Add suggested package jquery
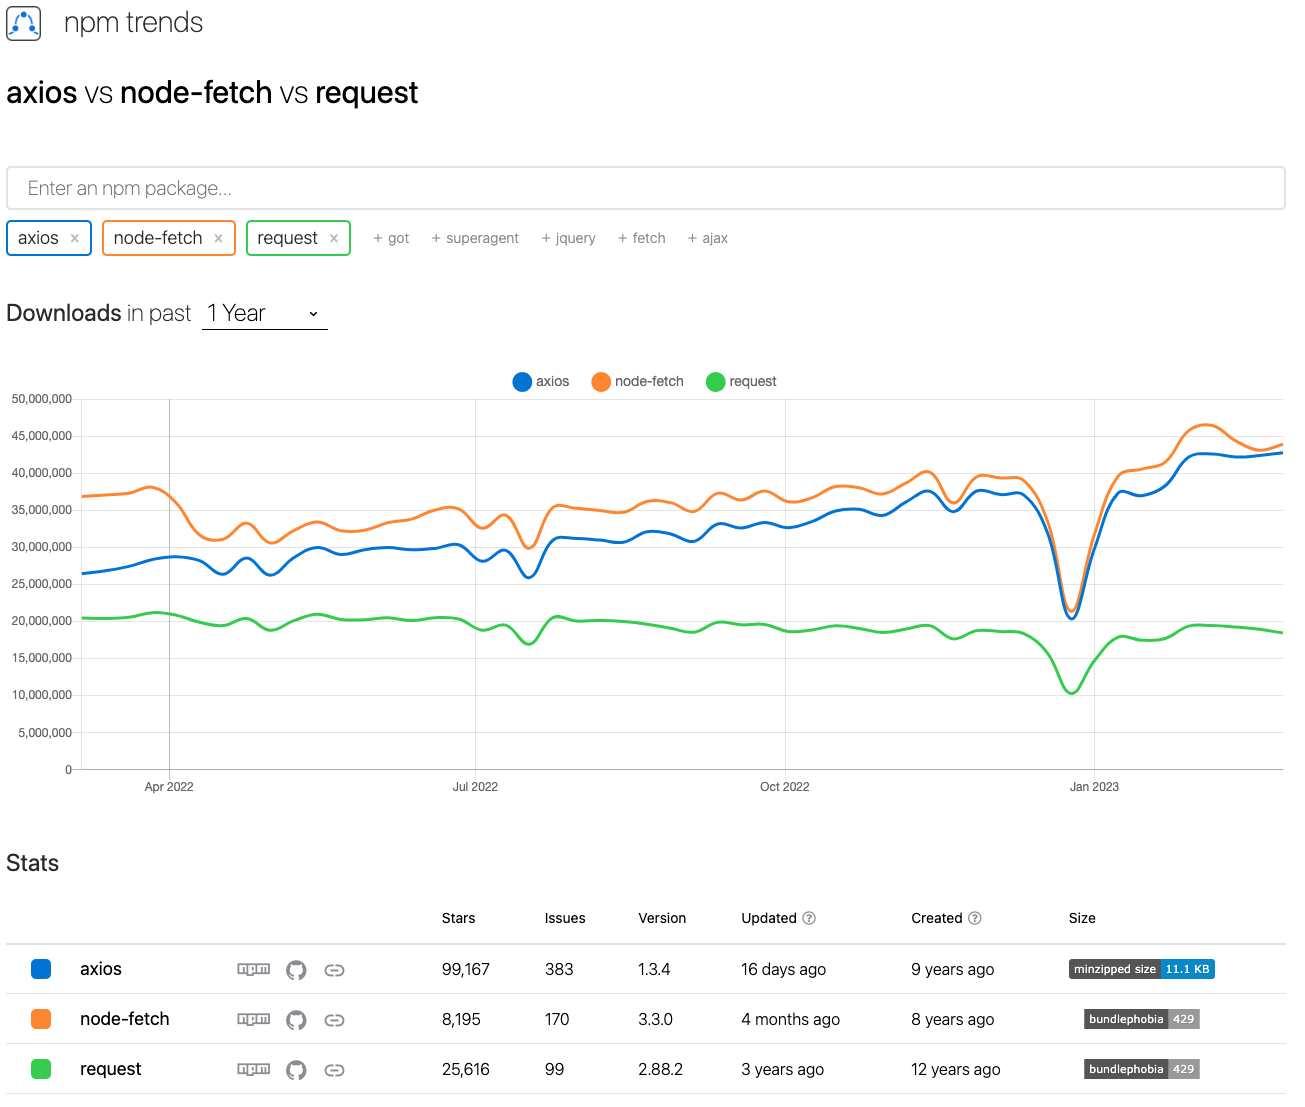Screen dimensions: 1305x1107 [x=568, y=238]
